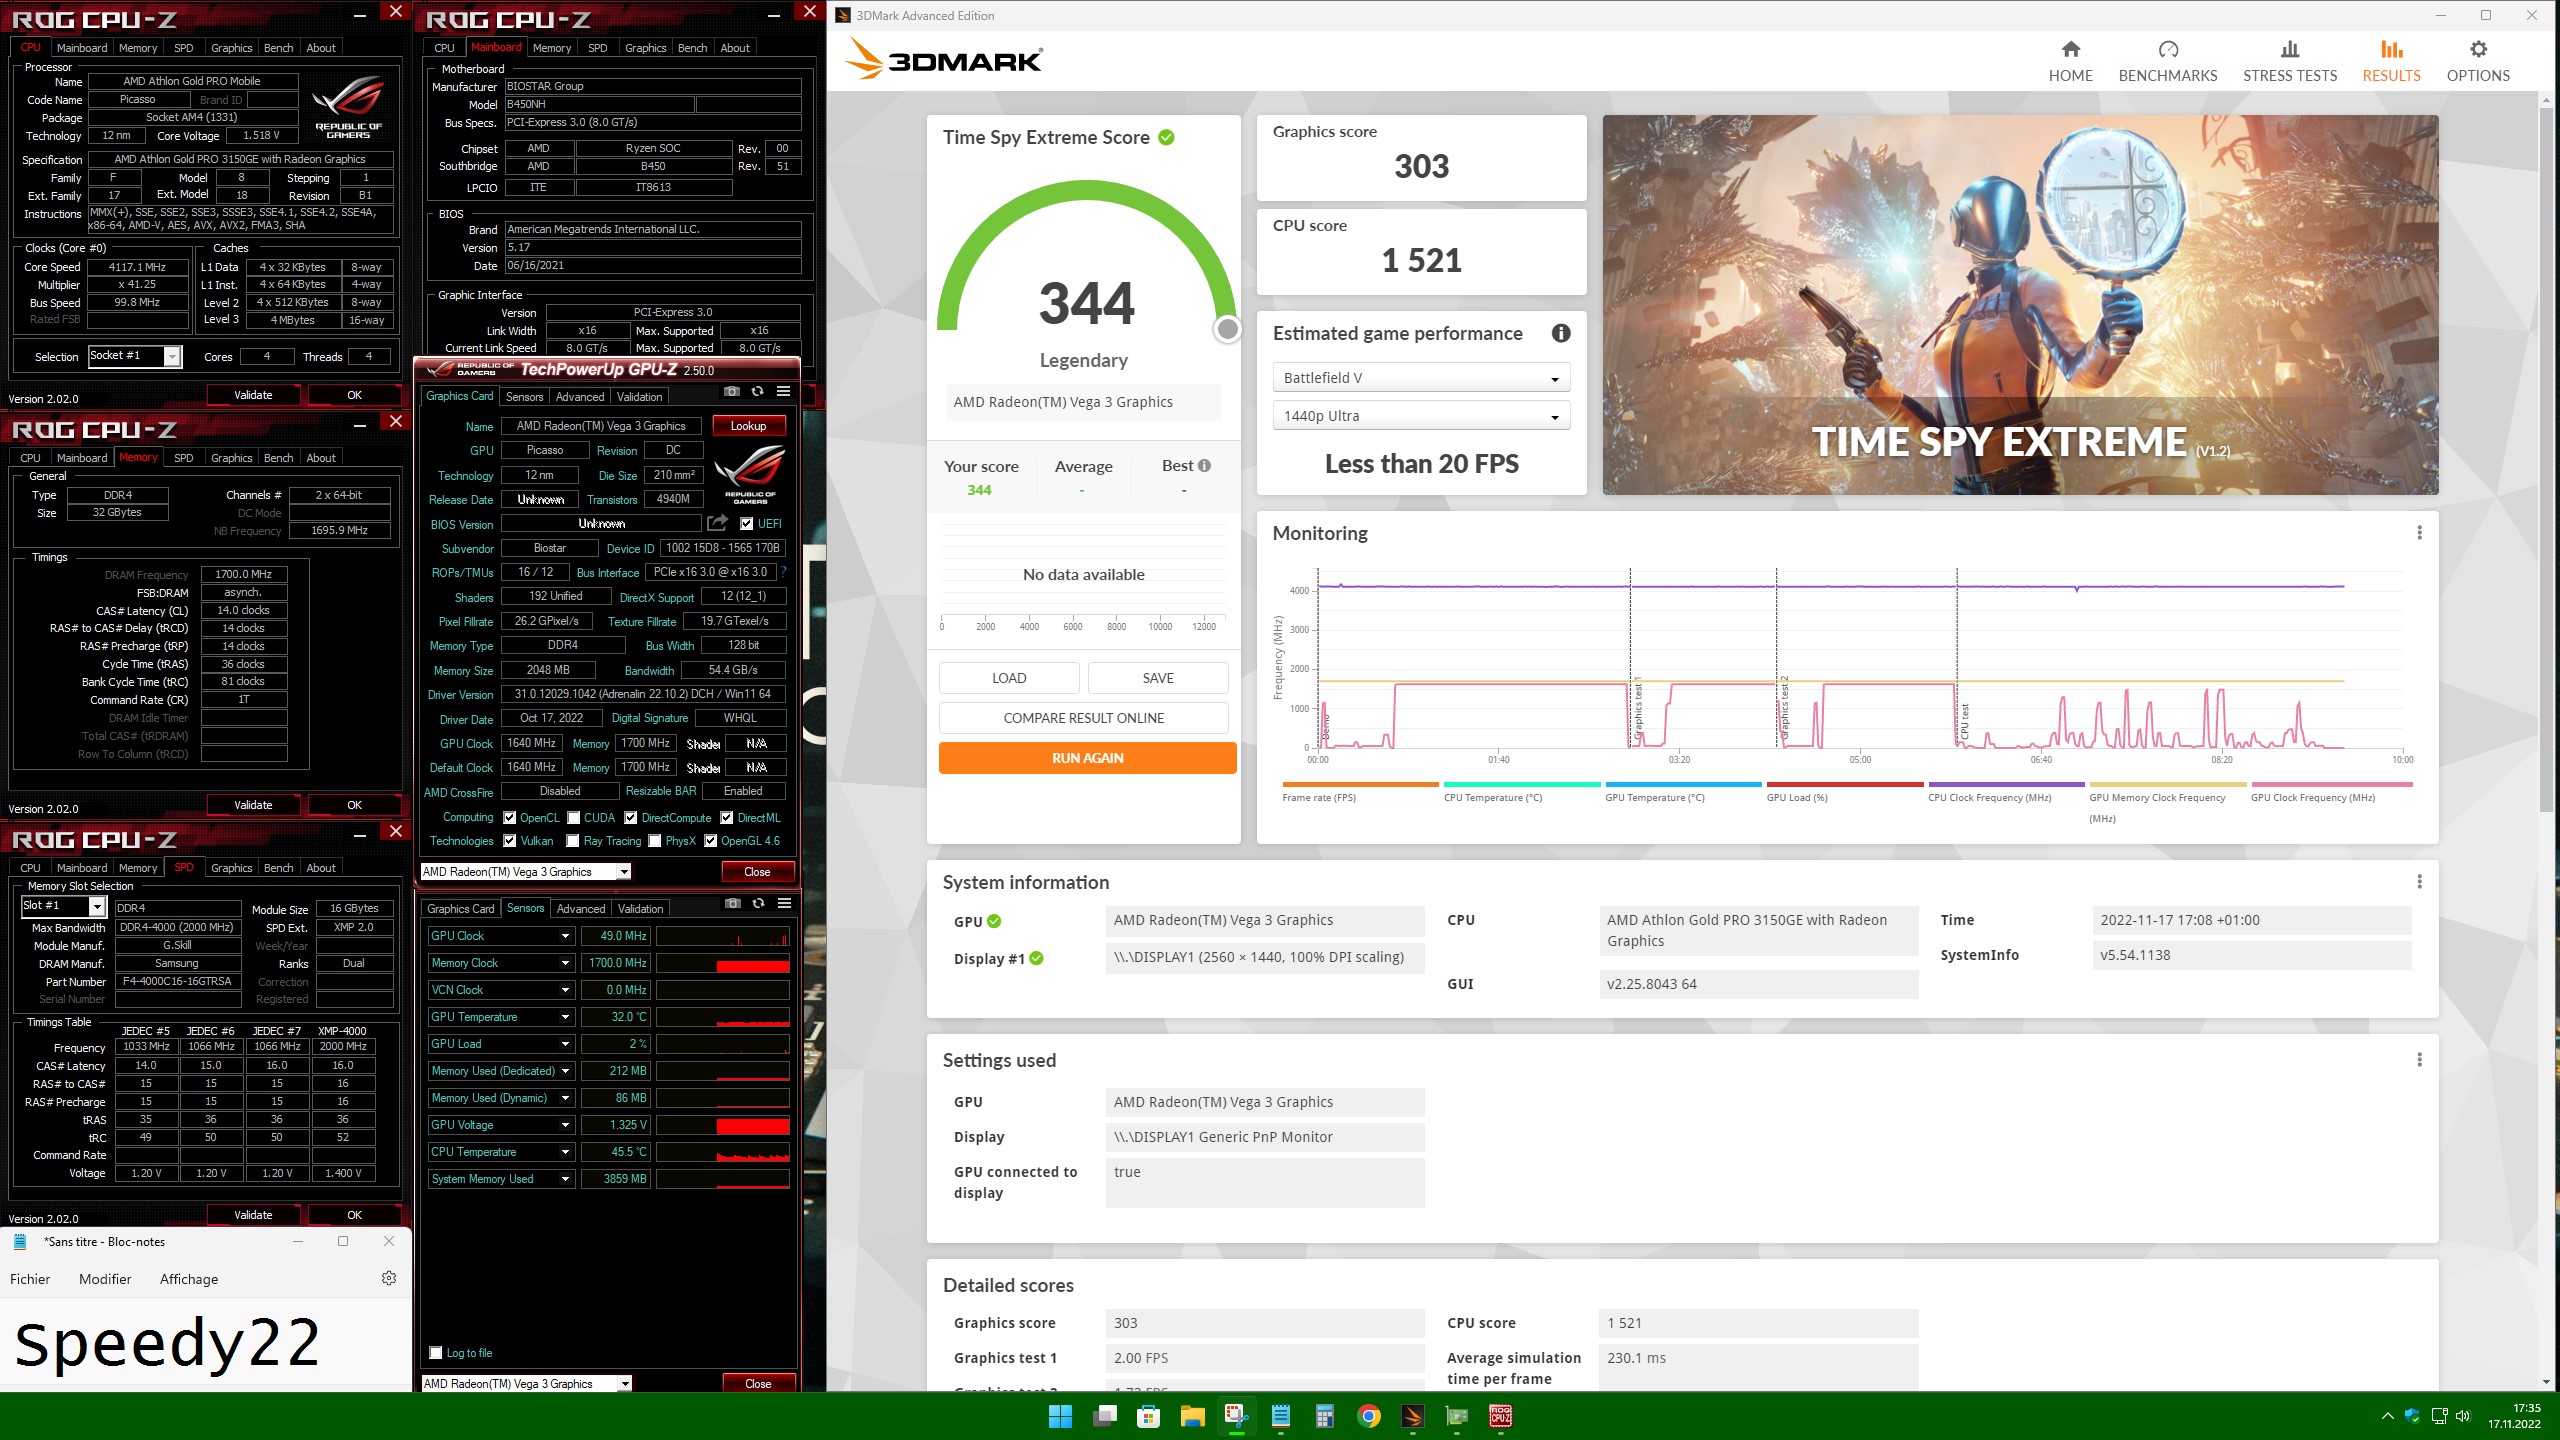Image resolution: width=2560 pixels, height=1440 pixels.
Task: Open Settings used three-dot menu
Action: tap(2419, 1060)
